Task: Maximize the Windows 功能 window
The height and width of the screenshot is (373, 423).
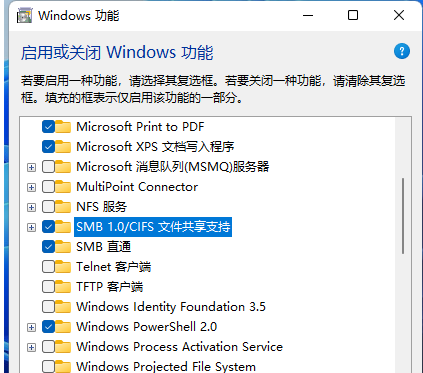Action: (x=353, y=15)
